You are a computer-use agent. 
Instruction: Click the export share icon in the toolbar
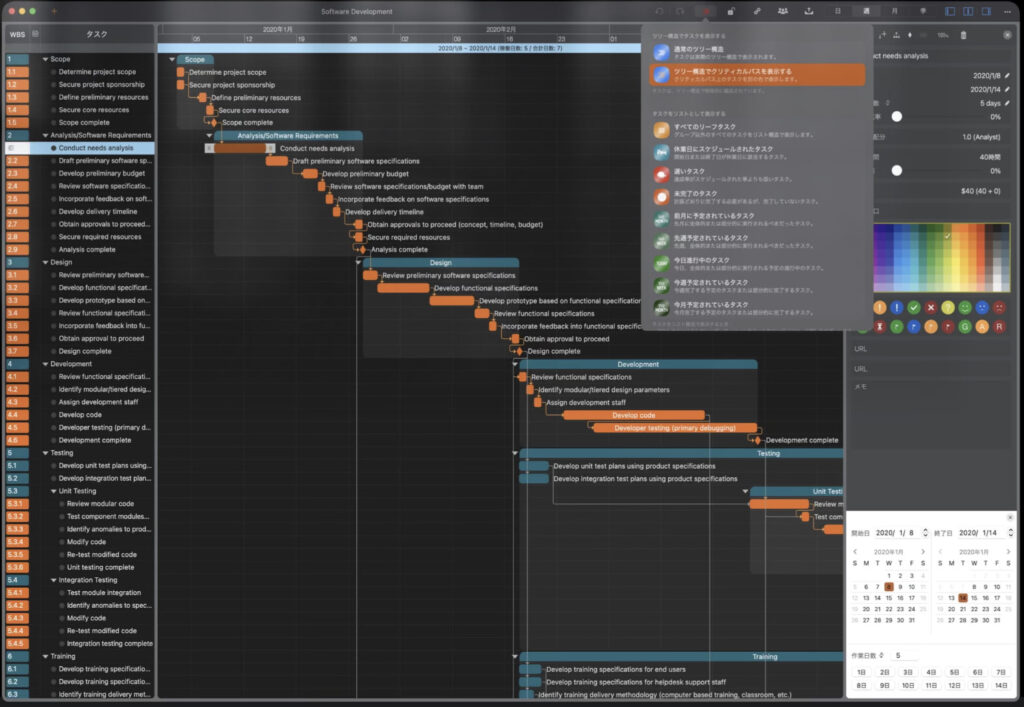coord(808,11)
